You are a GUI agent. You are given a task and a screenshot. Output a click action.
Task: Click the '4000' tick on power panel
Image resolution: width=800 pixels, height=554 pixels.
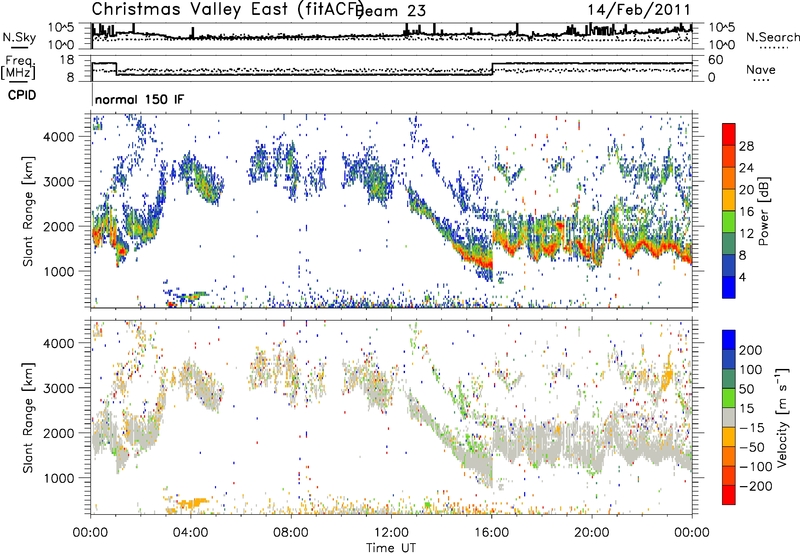(59, 137)
